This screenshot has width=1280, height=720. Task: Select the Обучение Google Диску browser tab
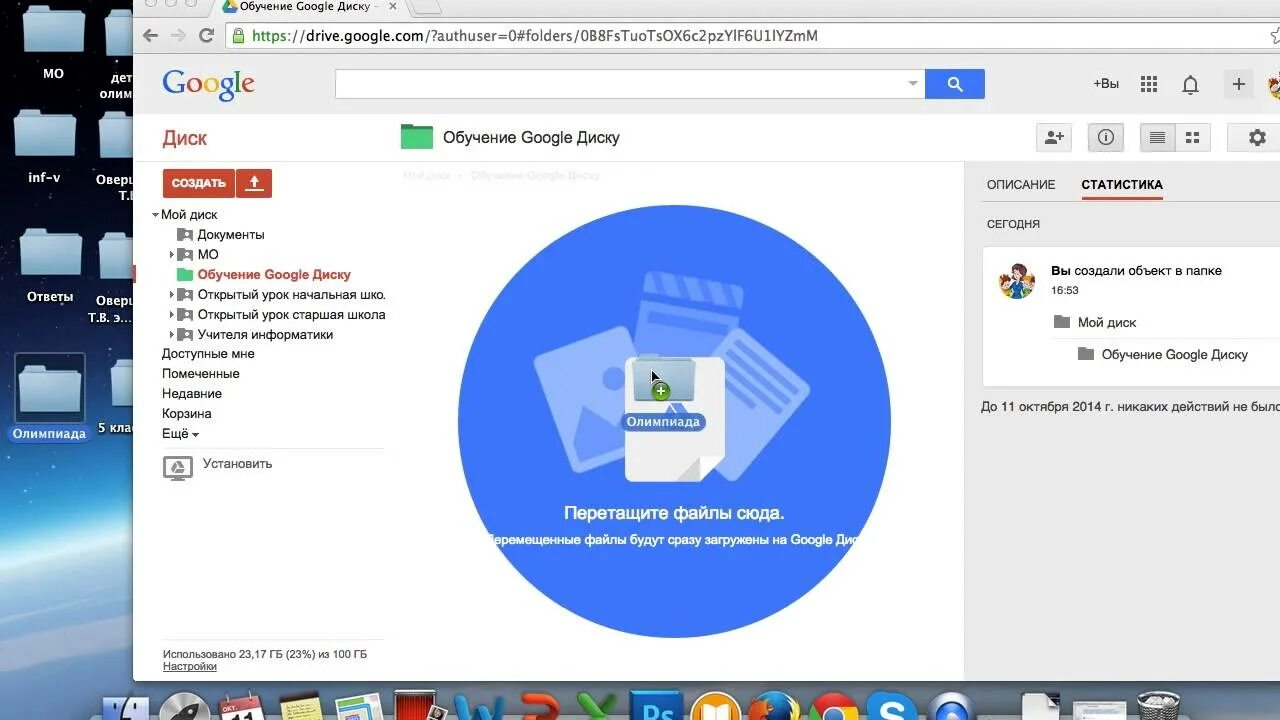click(x=306, y=7)
